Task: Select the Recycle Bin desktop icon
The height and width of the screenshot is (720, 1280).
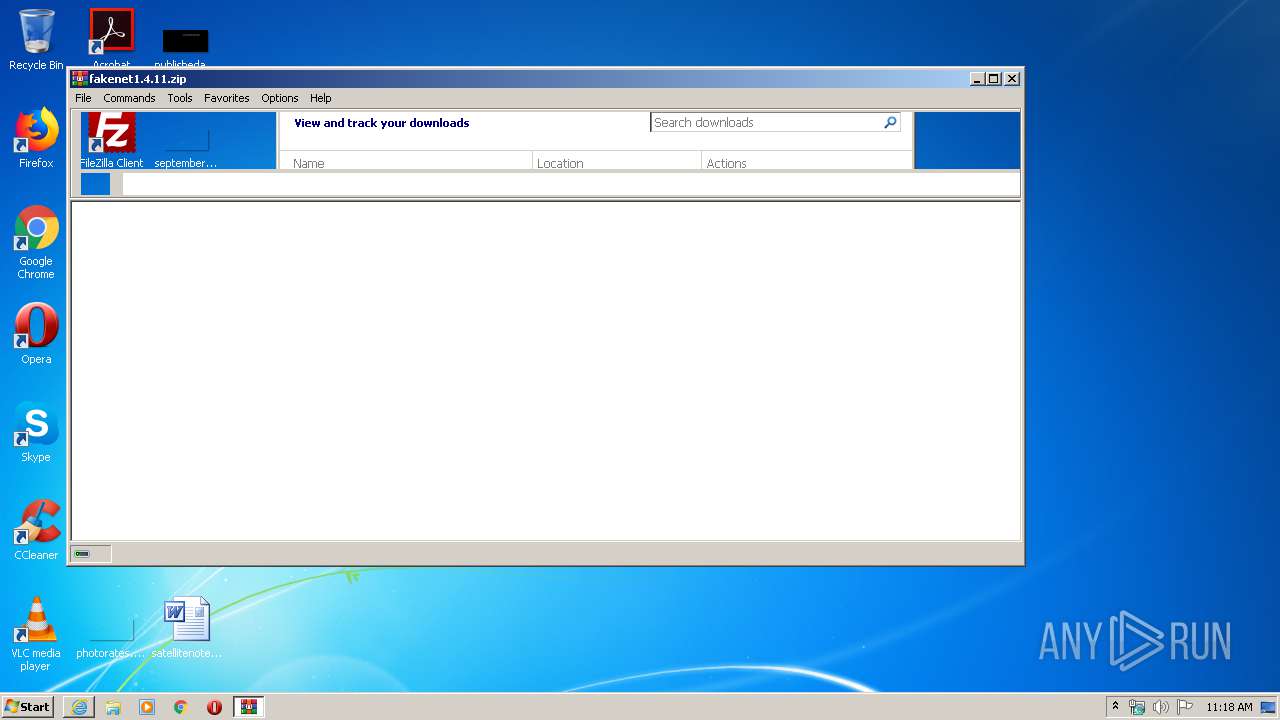Action: [36, 39]
